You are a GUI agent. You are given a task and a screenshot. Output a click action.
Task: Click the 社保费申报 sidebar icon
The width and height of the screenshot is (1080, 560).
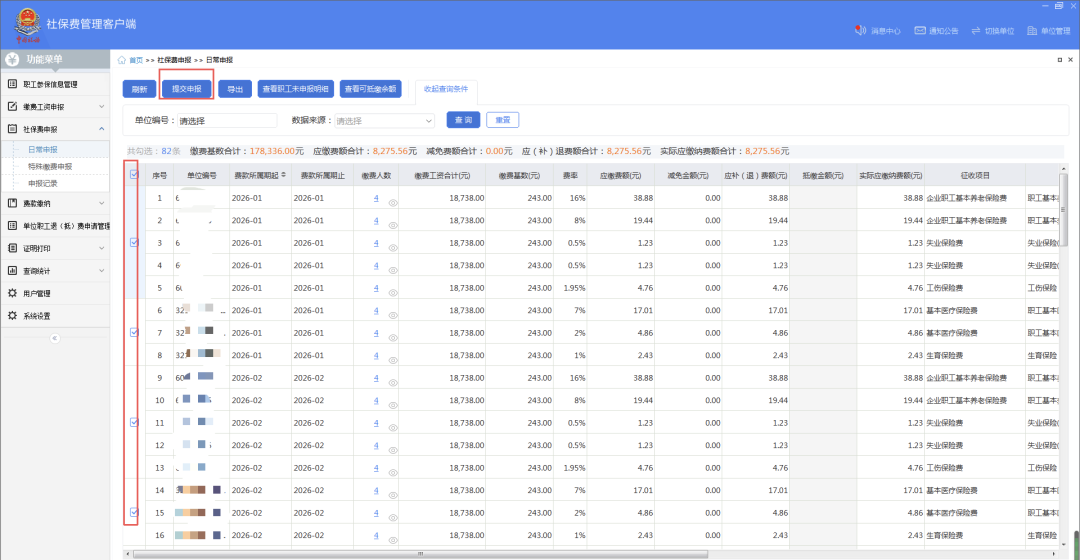click(x=12, y=129)
